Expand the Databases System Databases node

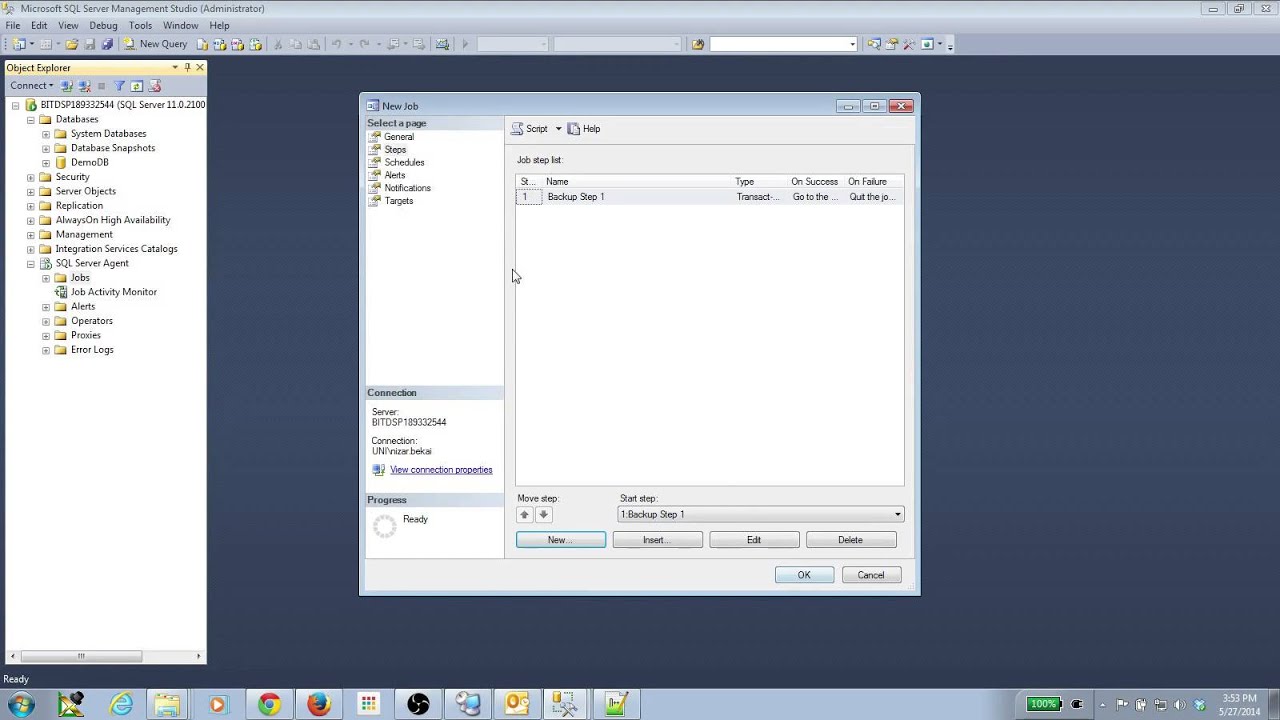tap(46, 134)
